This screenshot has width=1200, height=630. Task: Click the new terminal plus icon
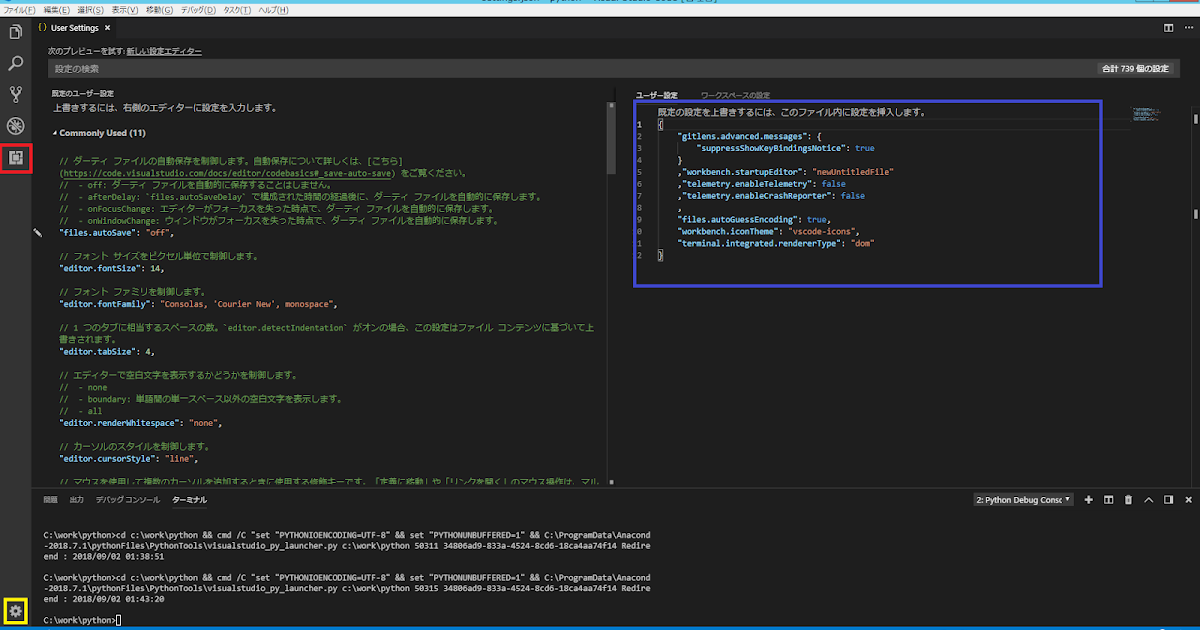(1088, 499)
